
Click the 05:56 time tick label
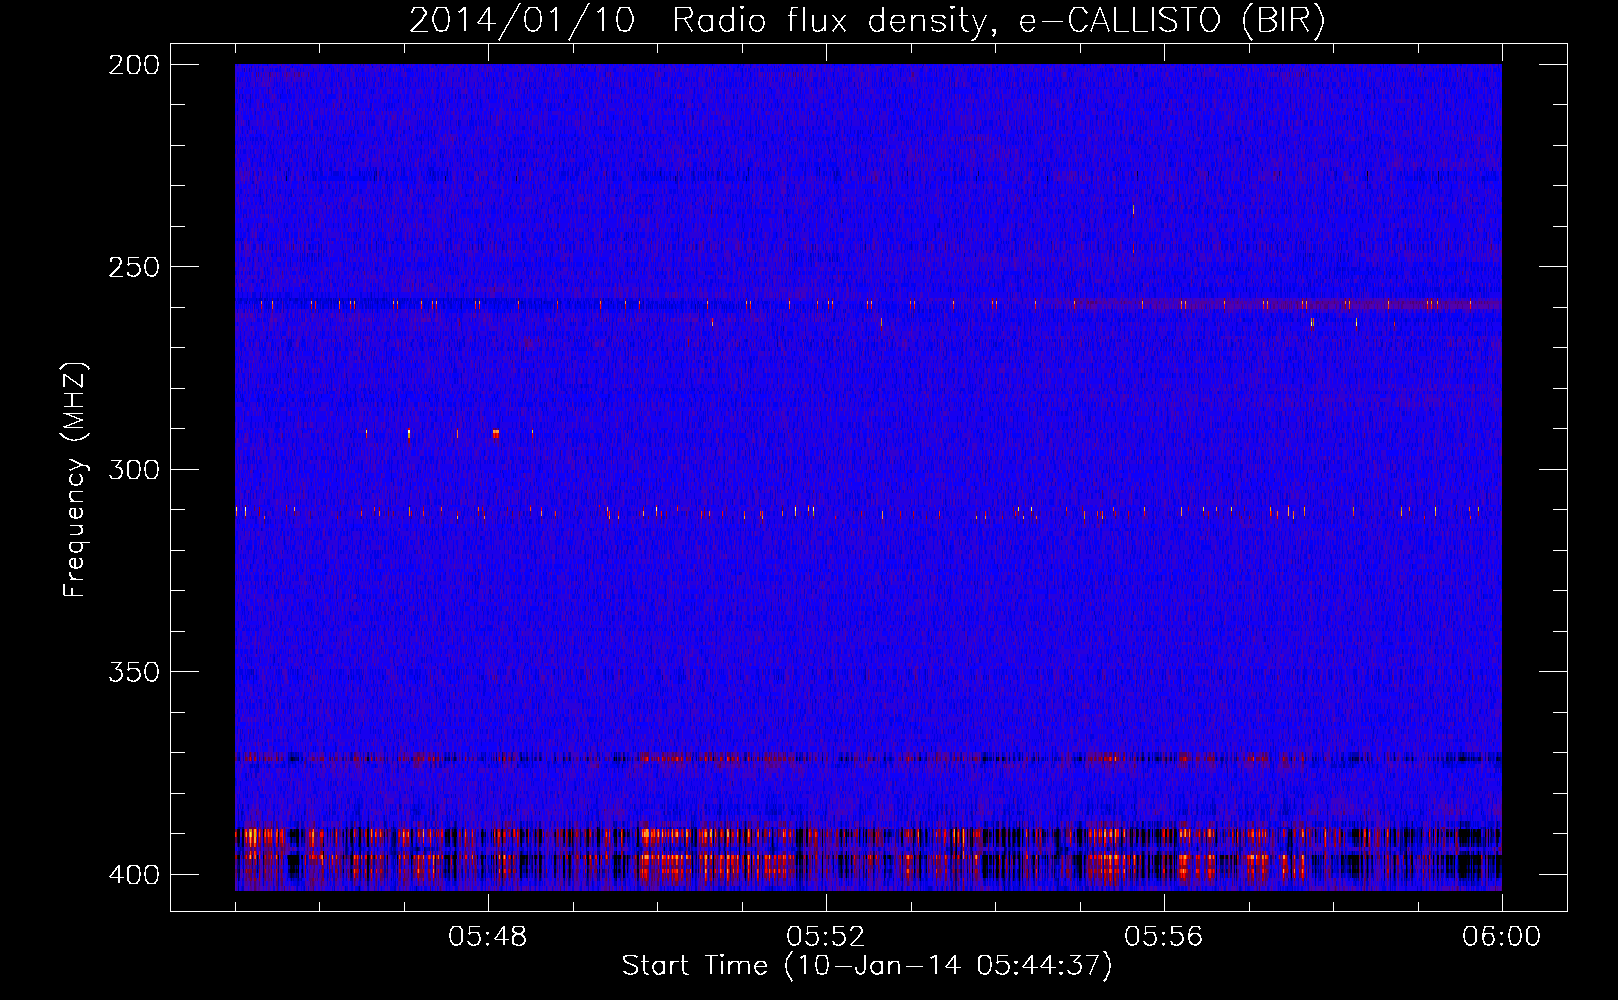click(1164, 937)
